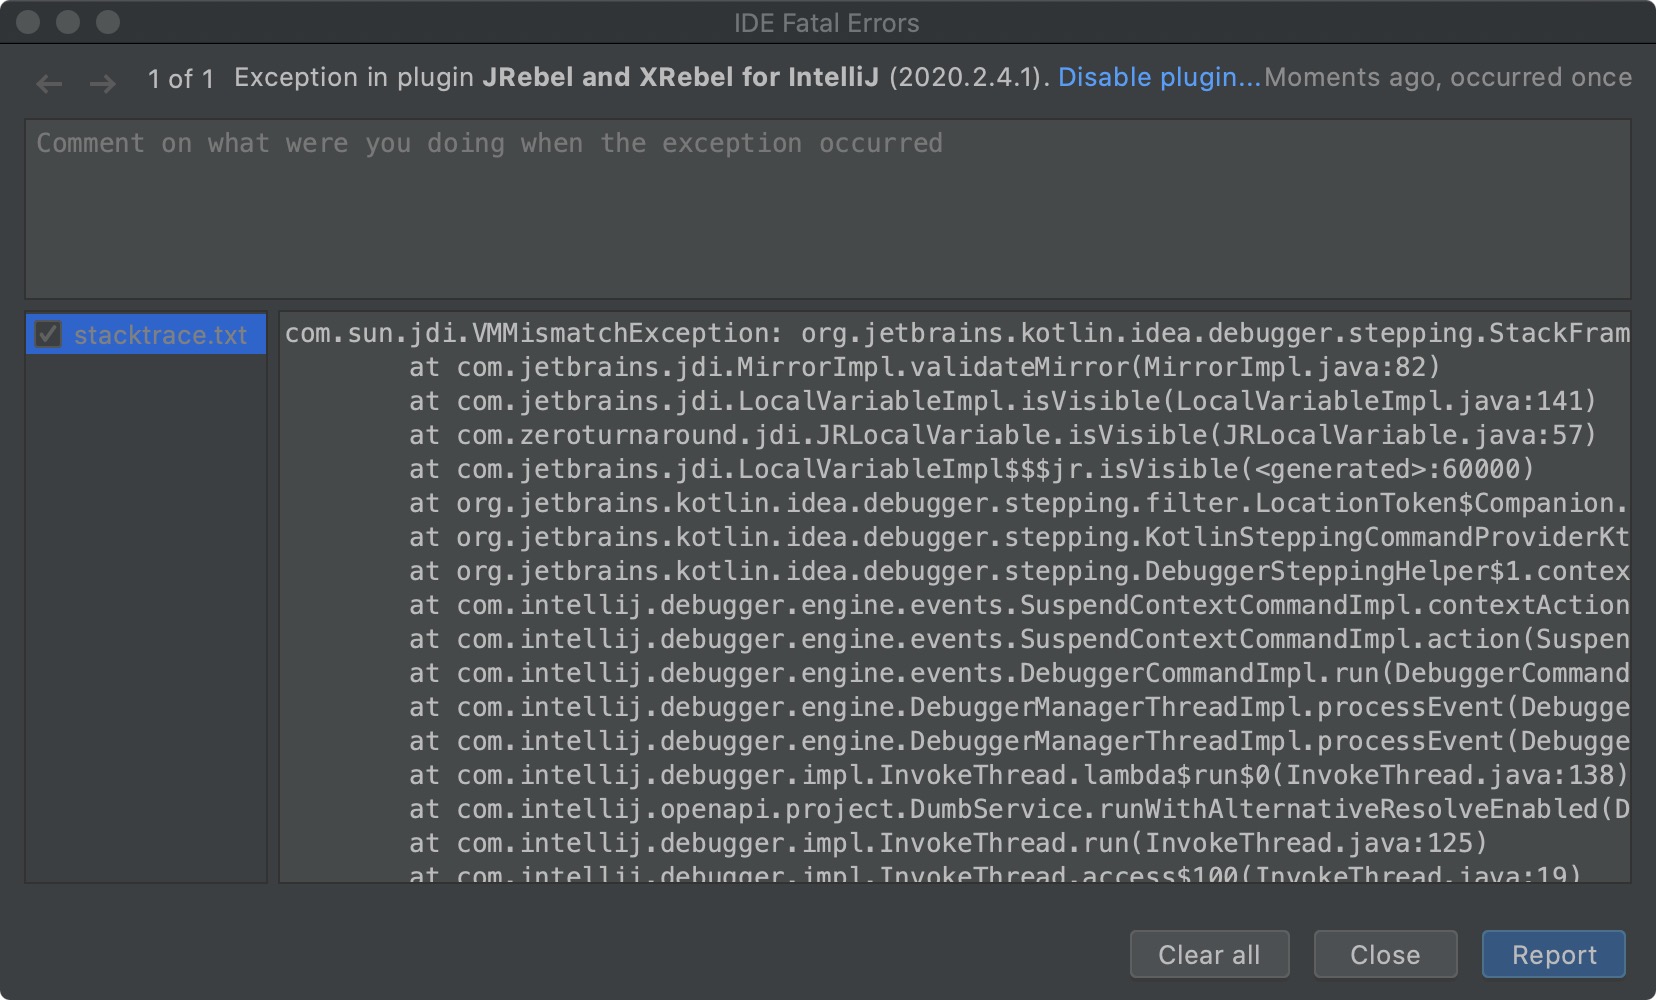1656x1000 pixels.
Task: Focus the exception comment text field
Action: coord(827,209)
